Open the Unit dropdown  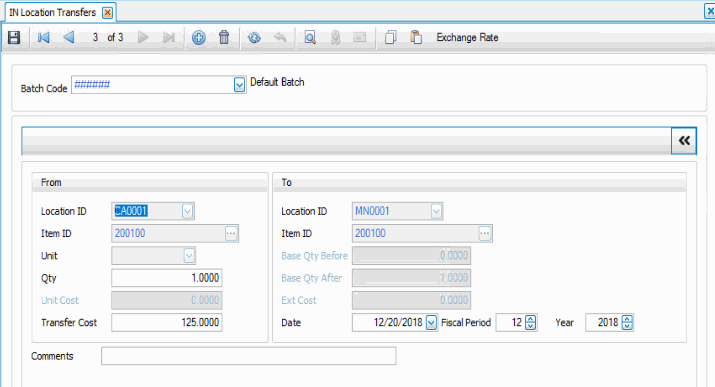[189, 256]
